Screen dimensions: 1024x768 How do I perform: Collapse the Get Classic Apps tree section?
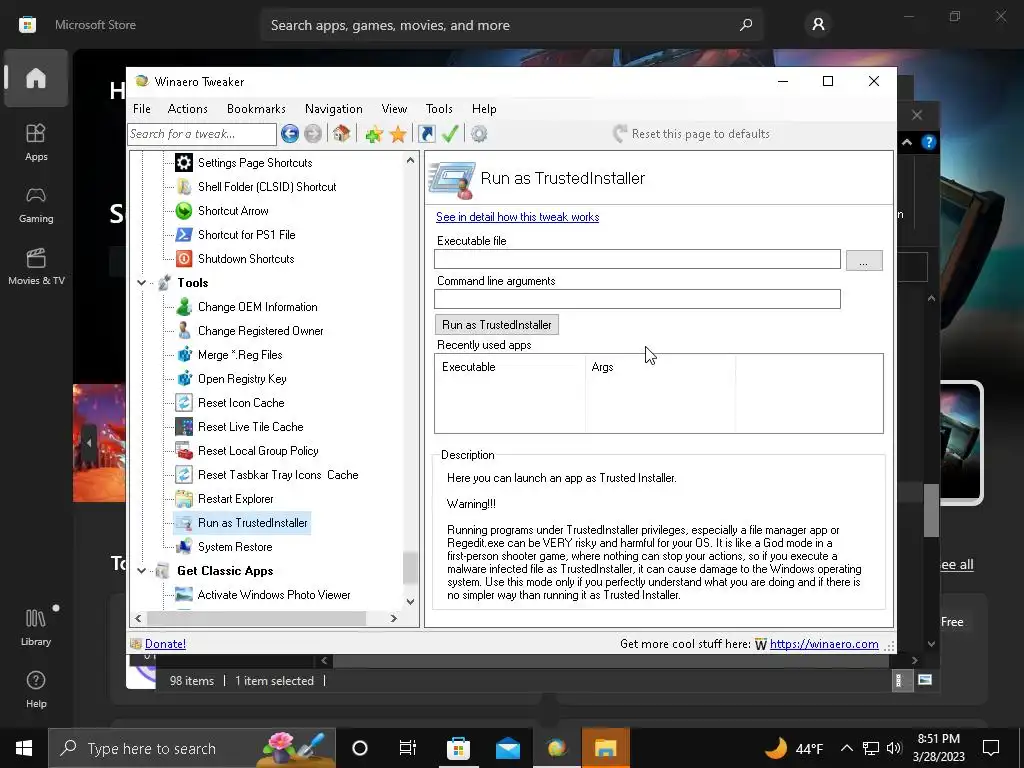141,571
